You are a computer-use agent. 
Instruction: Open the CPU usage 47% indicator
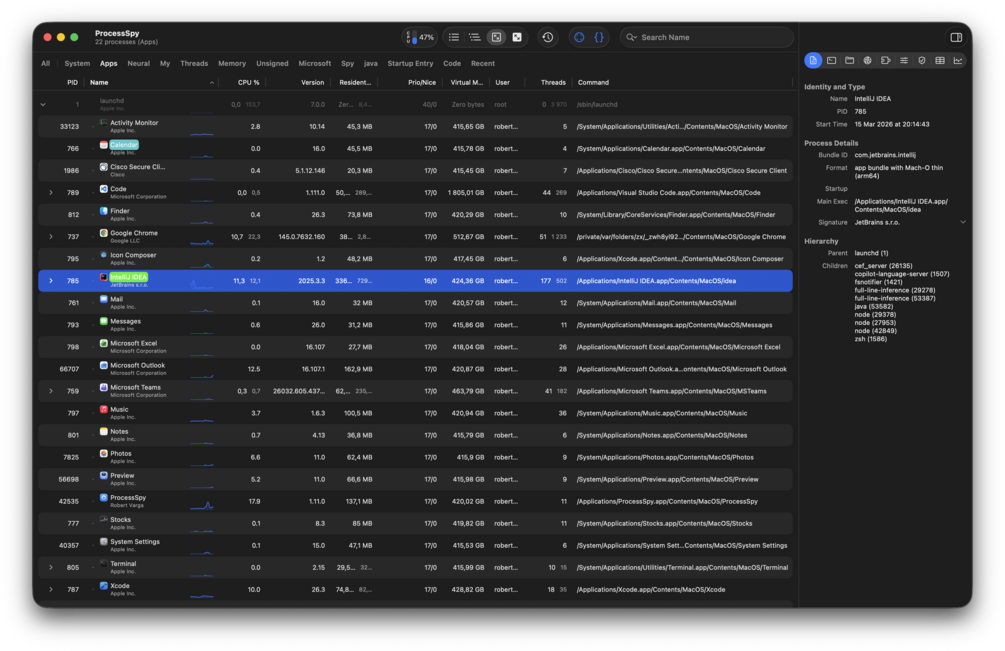tap(419, 37)
